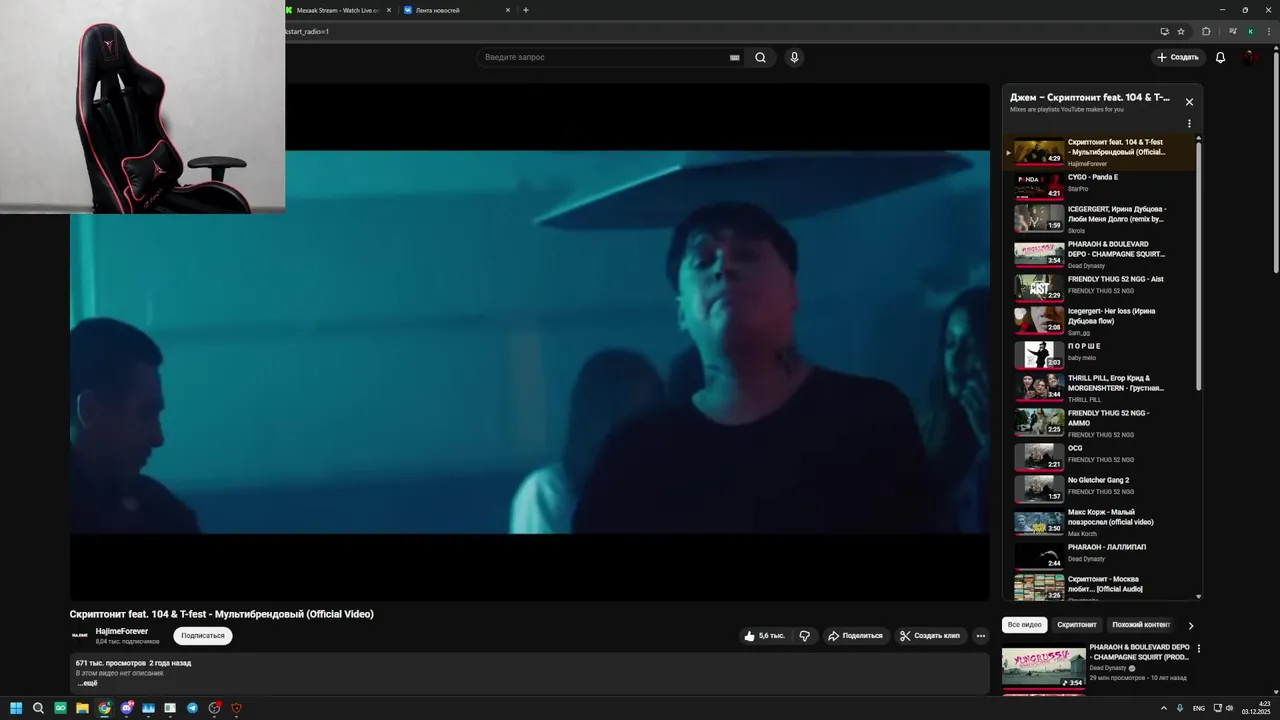Select the Все видео chip
This screenshot has height=720, width=1280.
1024,625
